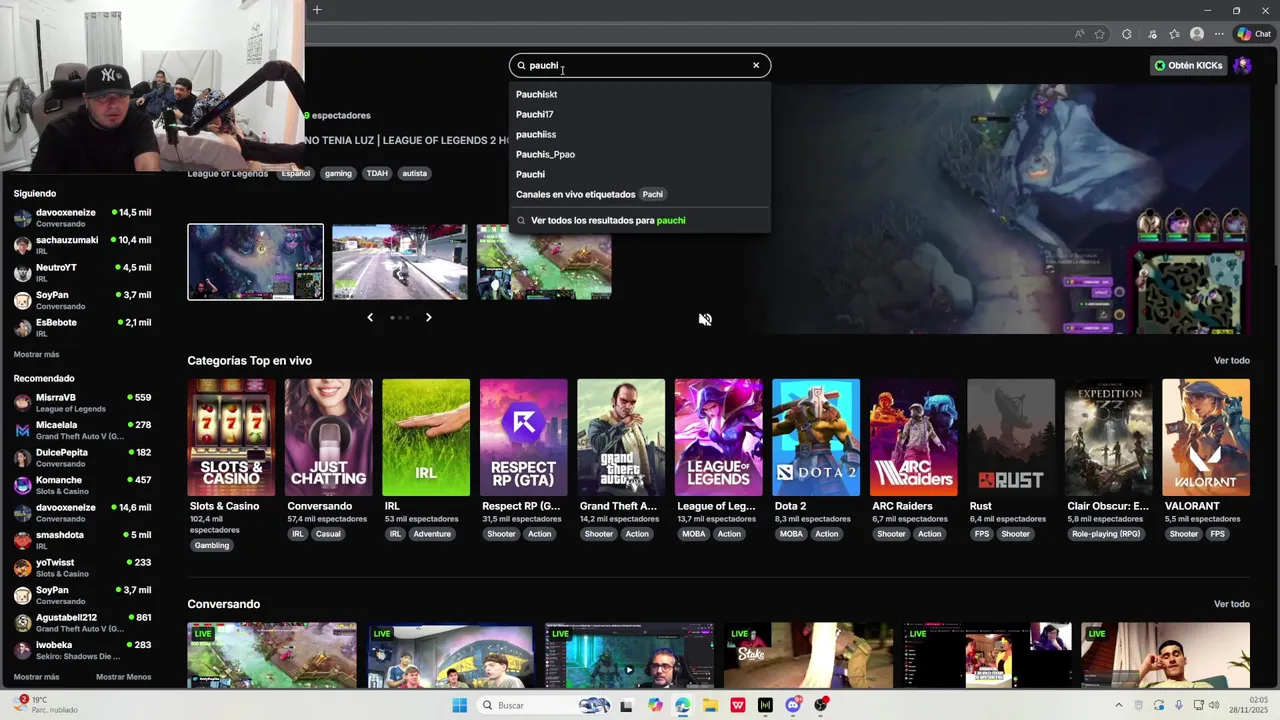Open Just Chatting category card
Viewport: 1280px width, 720px height.
click(x=328, y=437)
